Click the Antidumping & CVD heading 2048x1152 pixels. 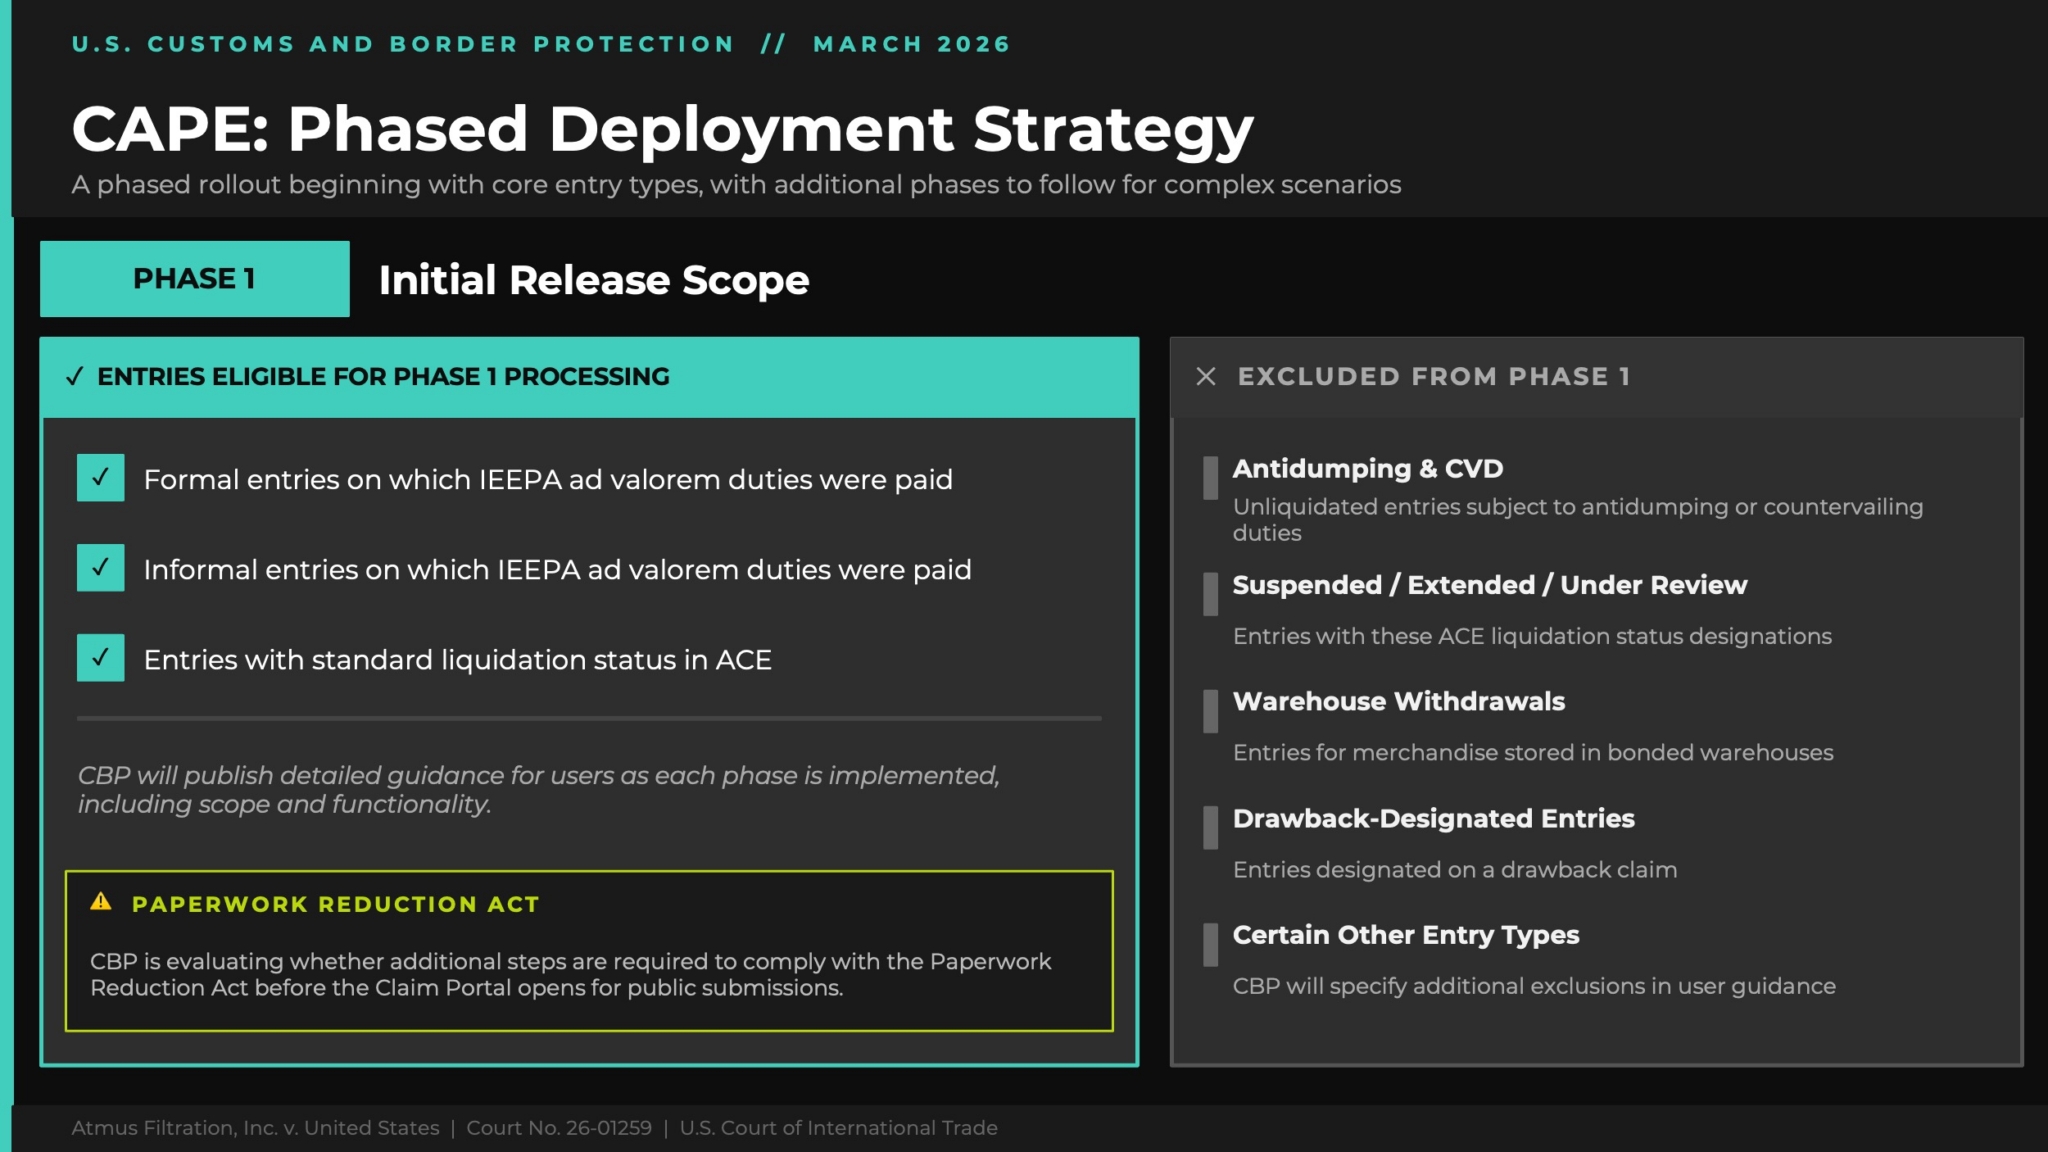pos(1367,469)
